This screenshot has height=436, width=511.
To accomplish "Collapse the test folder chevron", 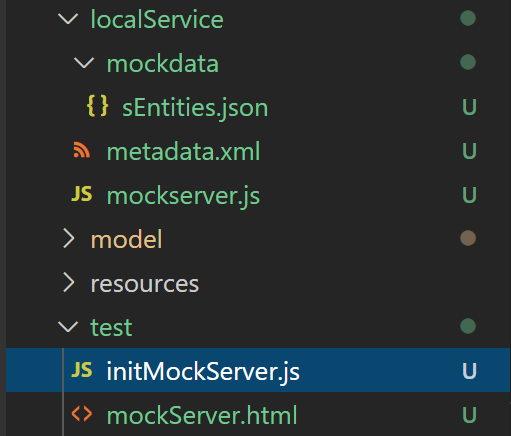I will (68, 326).
